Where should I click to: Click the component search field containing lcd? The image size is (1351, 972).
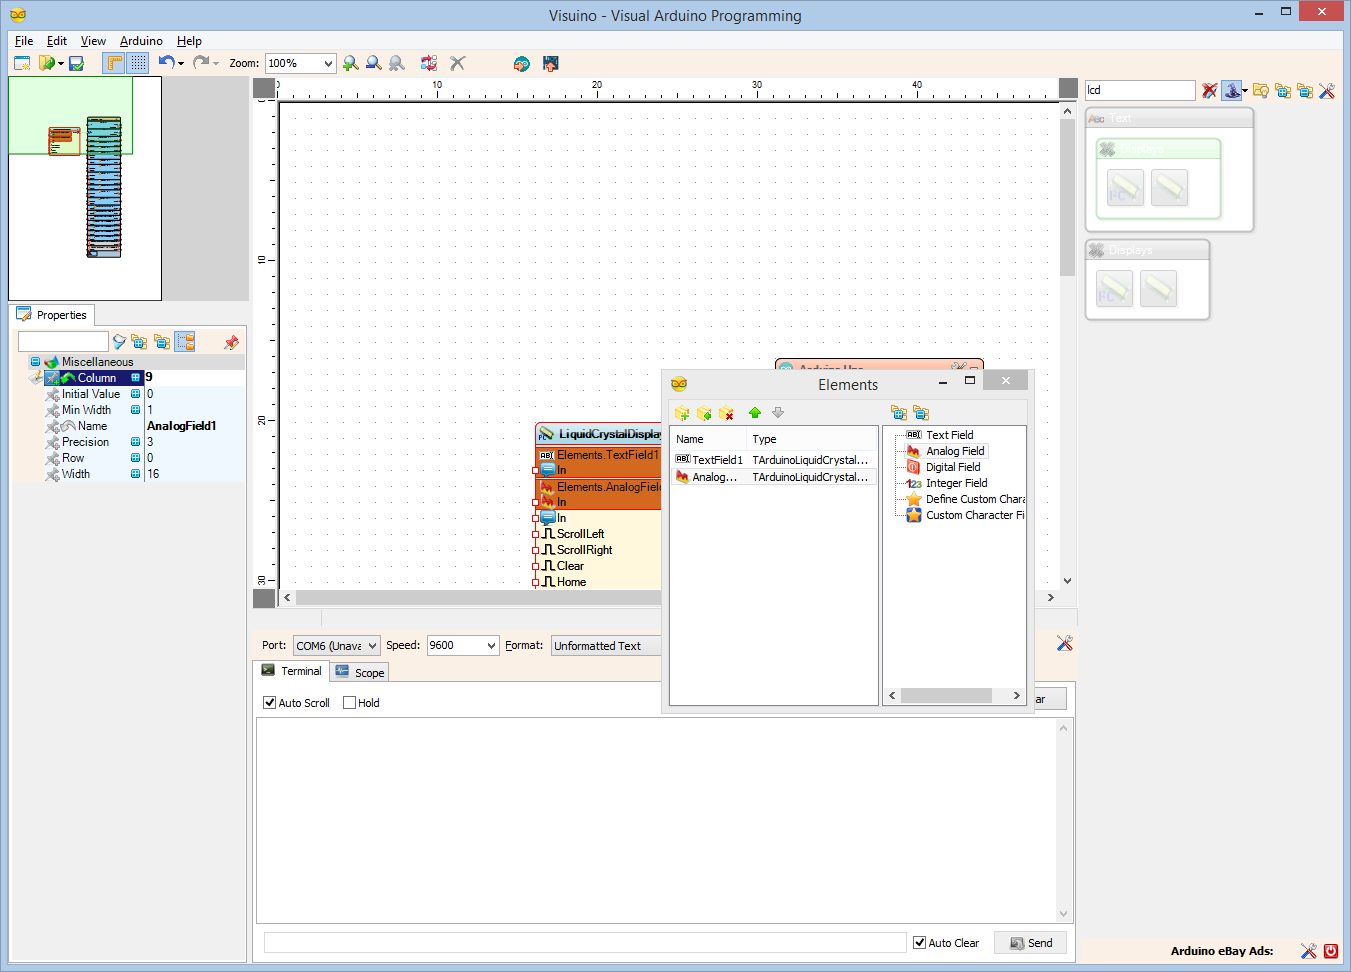1140,90
